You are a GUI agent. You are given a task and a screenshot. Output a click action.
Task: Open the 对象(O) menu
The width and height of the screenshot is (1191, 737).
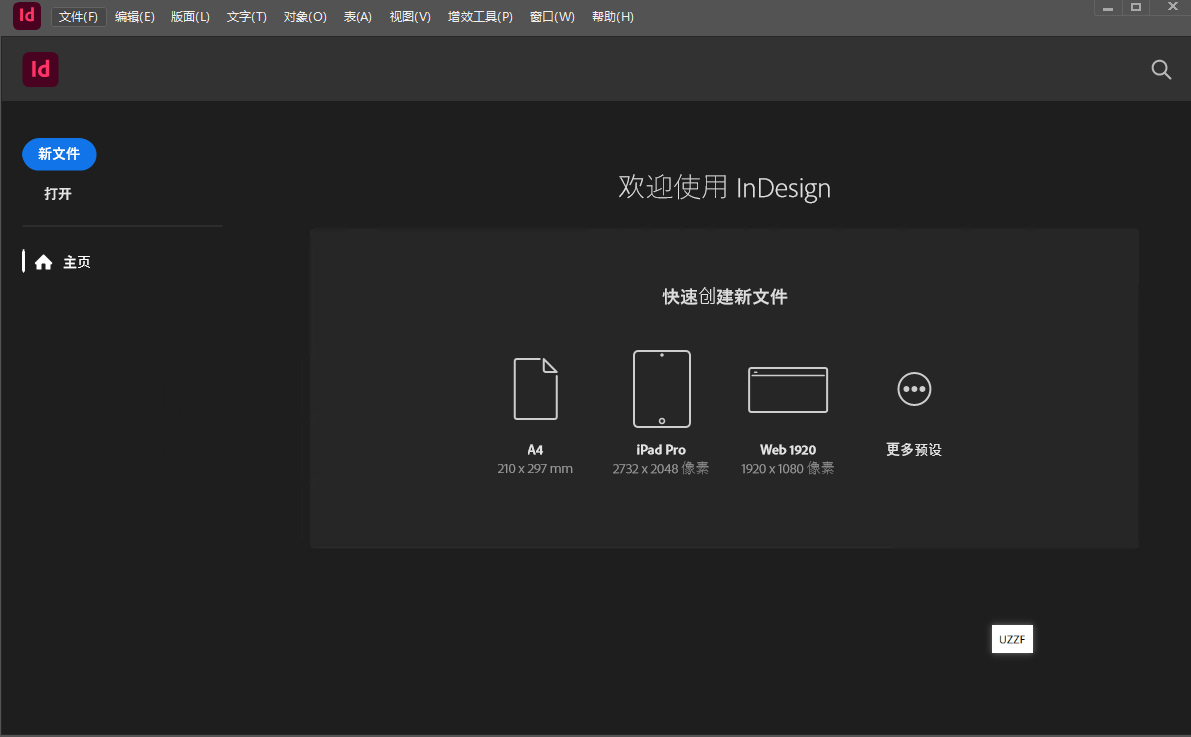tap(305, 17)
